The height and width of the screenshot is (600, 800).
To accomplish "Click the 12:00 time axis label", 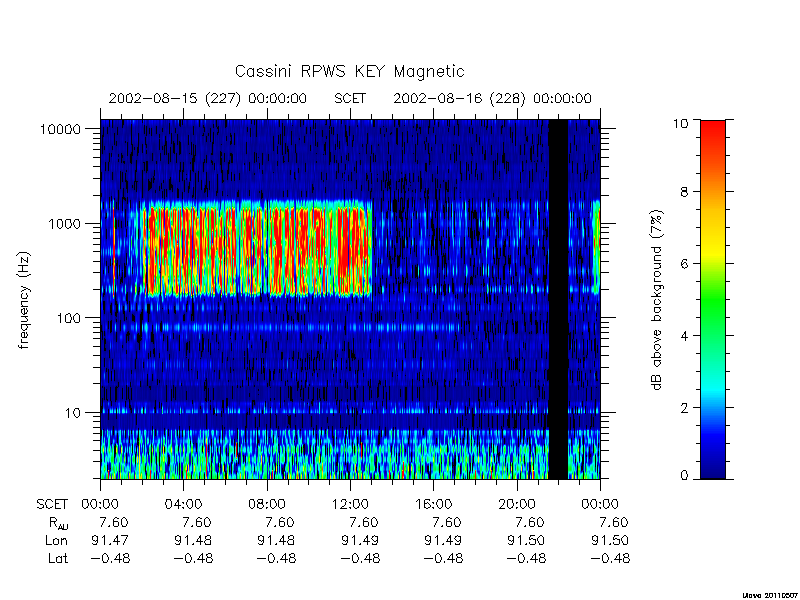I will click(x=351, y=505).
